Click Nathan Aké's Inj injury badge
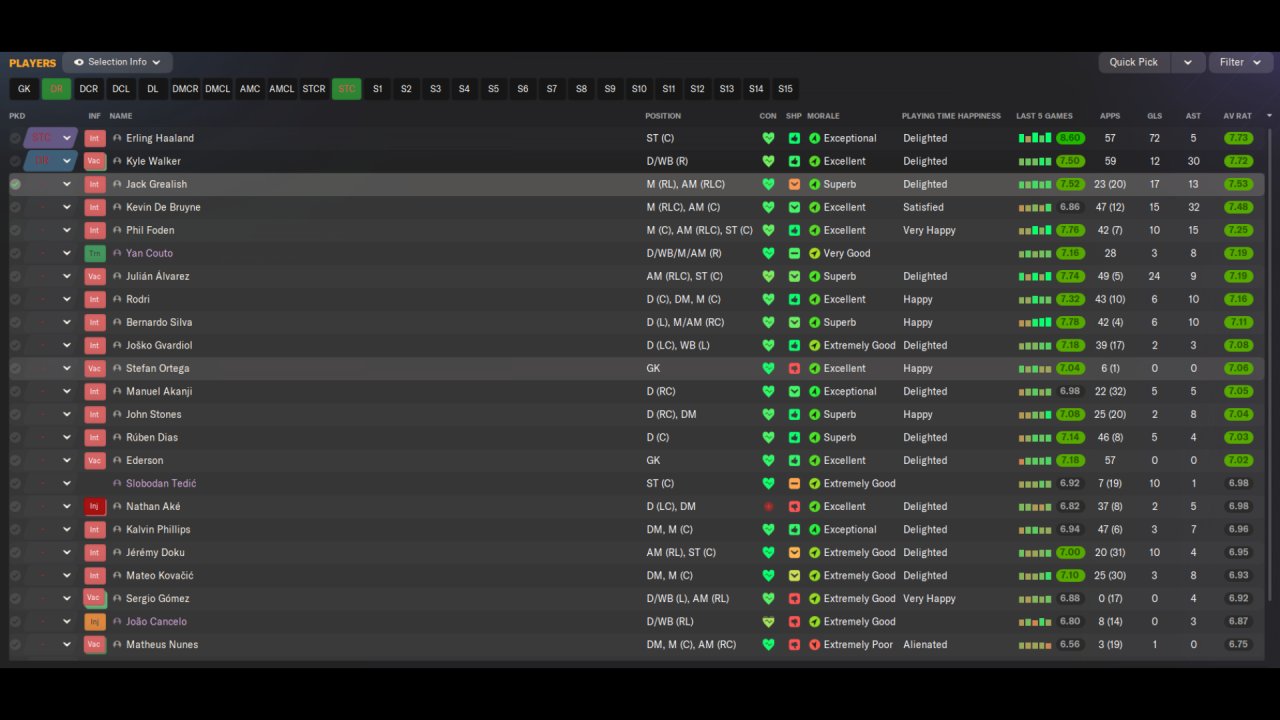 tap(94, 506)
